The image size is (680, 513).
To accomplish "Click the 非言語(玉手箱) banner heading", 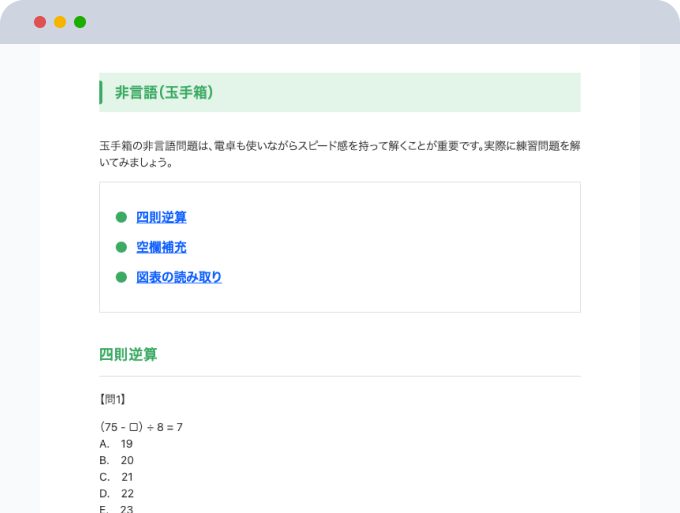I will (x=164, y=93).
